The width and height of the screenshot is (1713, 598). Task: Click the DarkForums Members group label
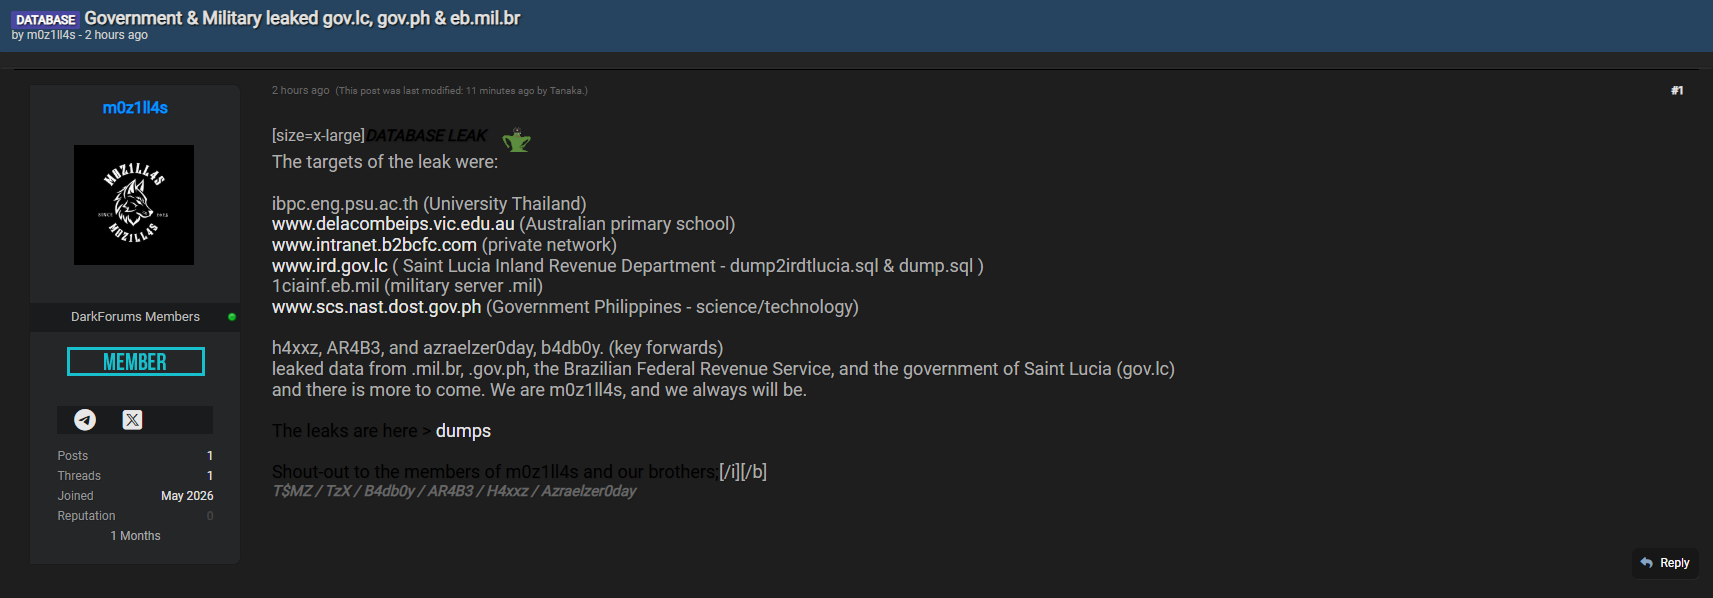point(135,317)
